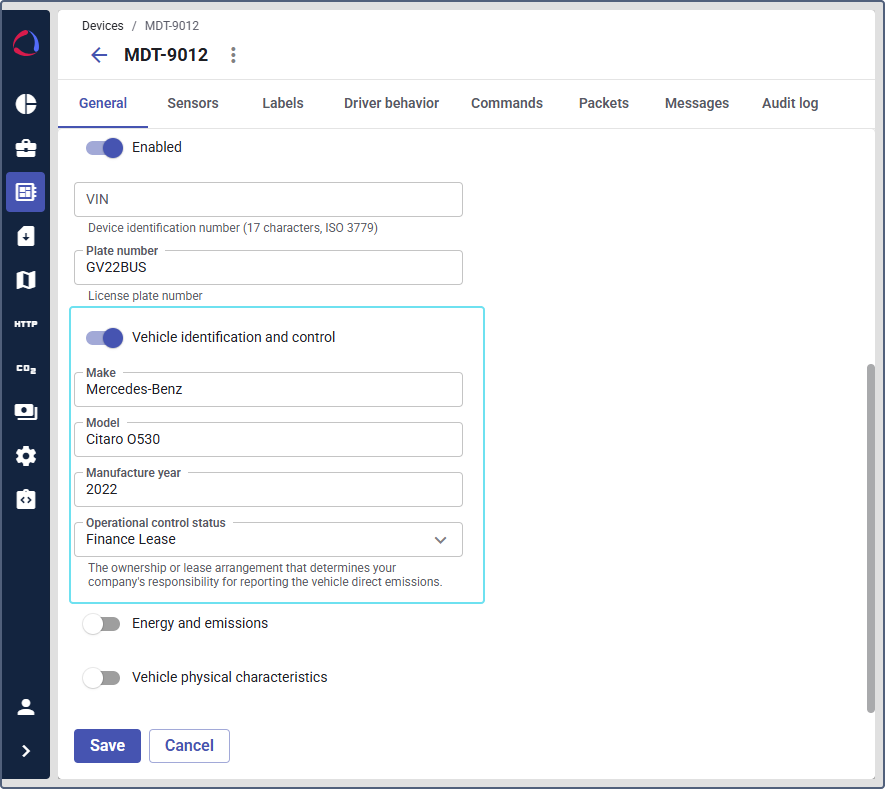Switch to the Sensors tab
Viewport: 885px width, 789px height.
tap(193, 103)
